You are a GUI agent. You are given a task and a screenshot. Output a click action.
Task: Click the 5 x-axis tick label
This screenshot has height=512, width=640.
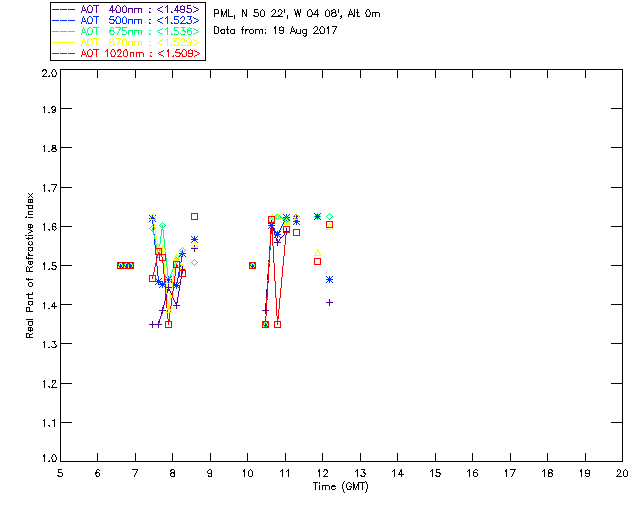60,473
